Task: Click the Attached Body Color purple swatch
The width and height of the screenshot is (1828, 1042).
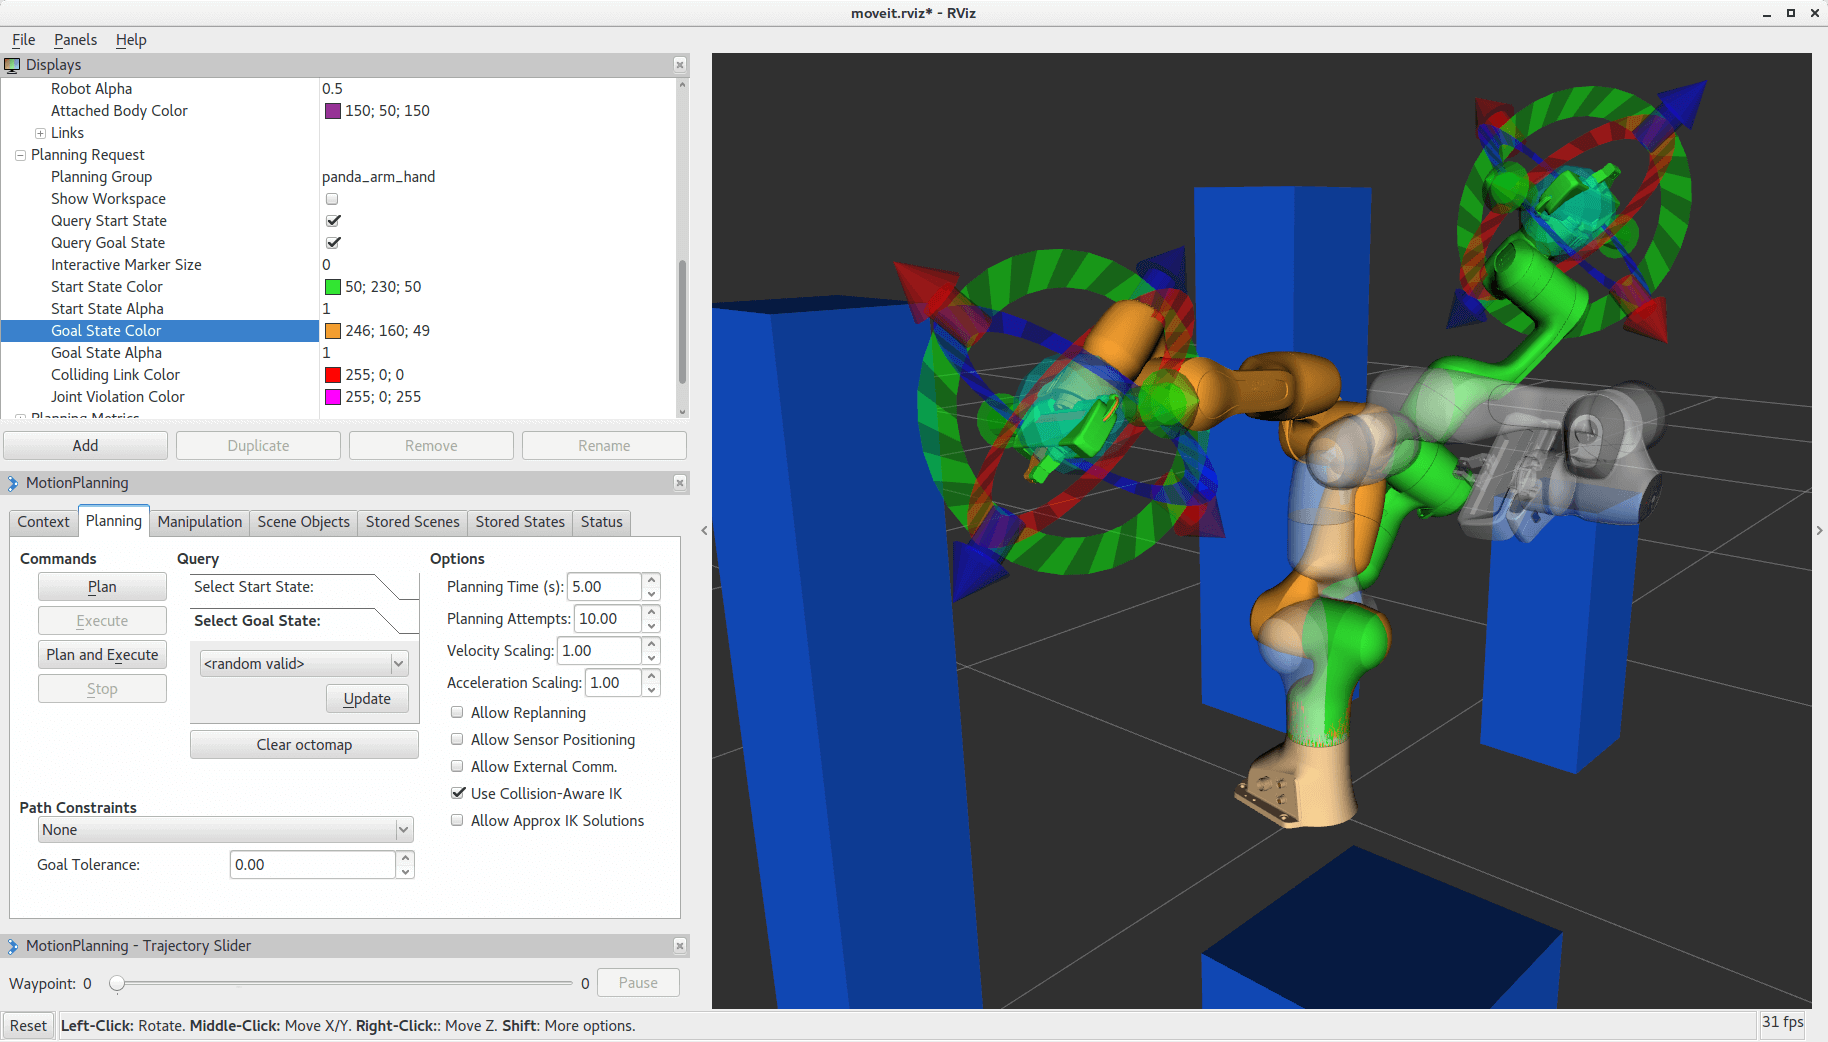Action: (x=333, y=111)
